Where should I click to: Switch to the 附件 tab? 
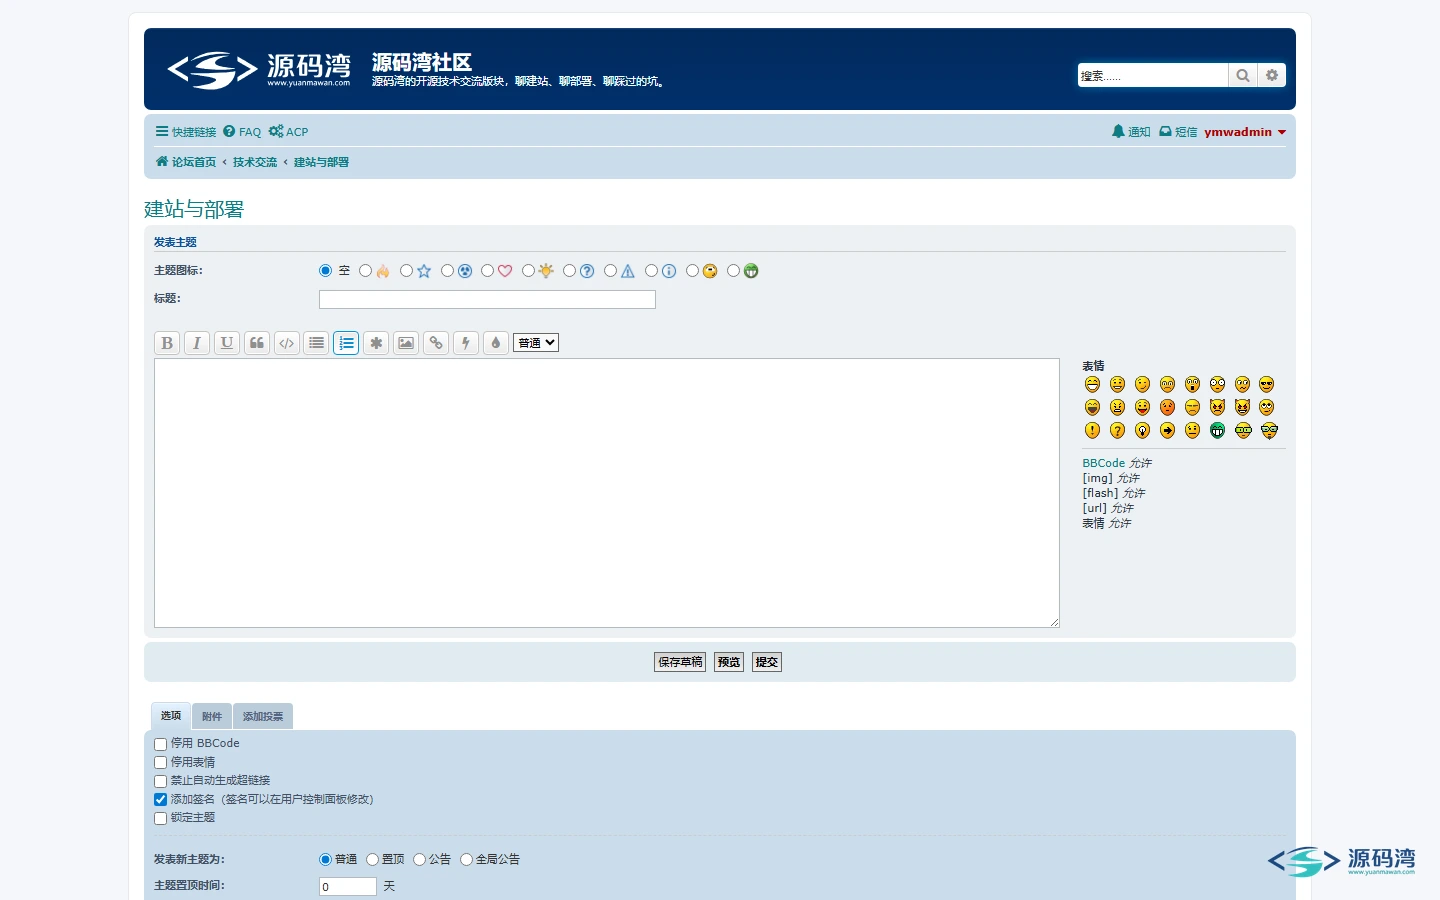pyautogui.click(x=212, y=716)
